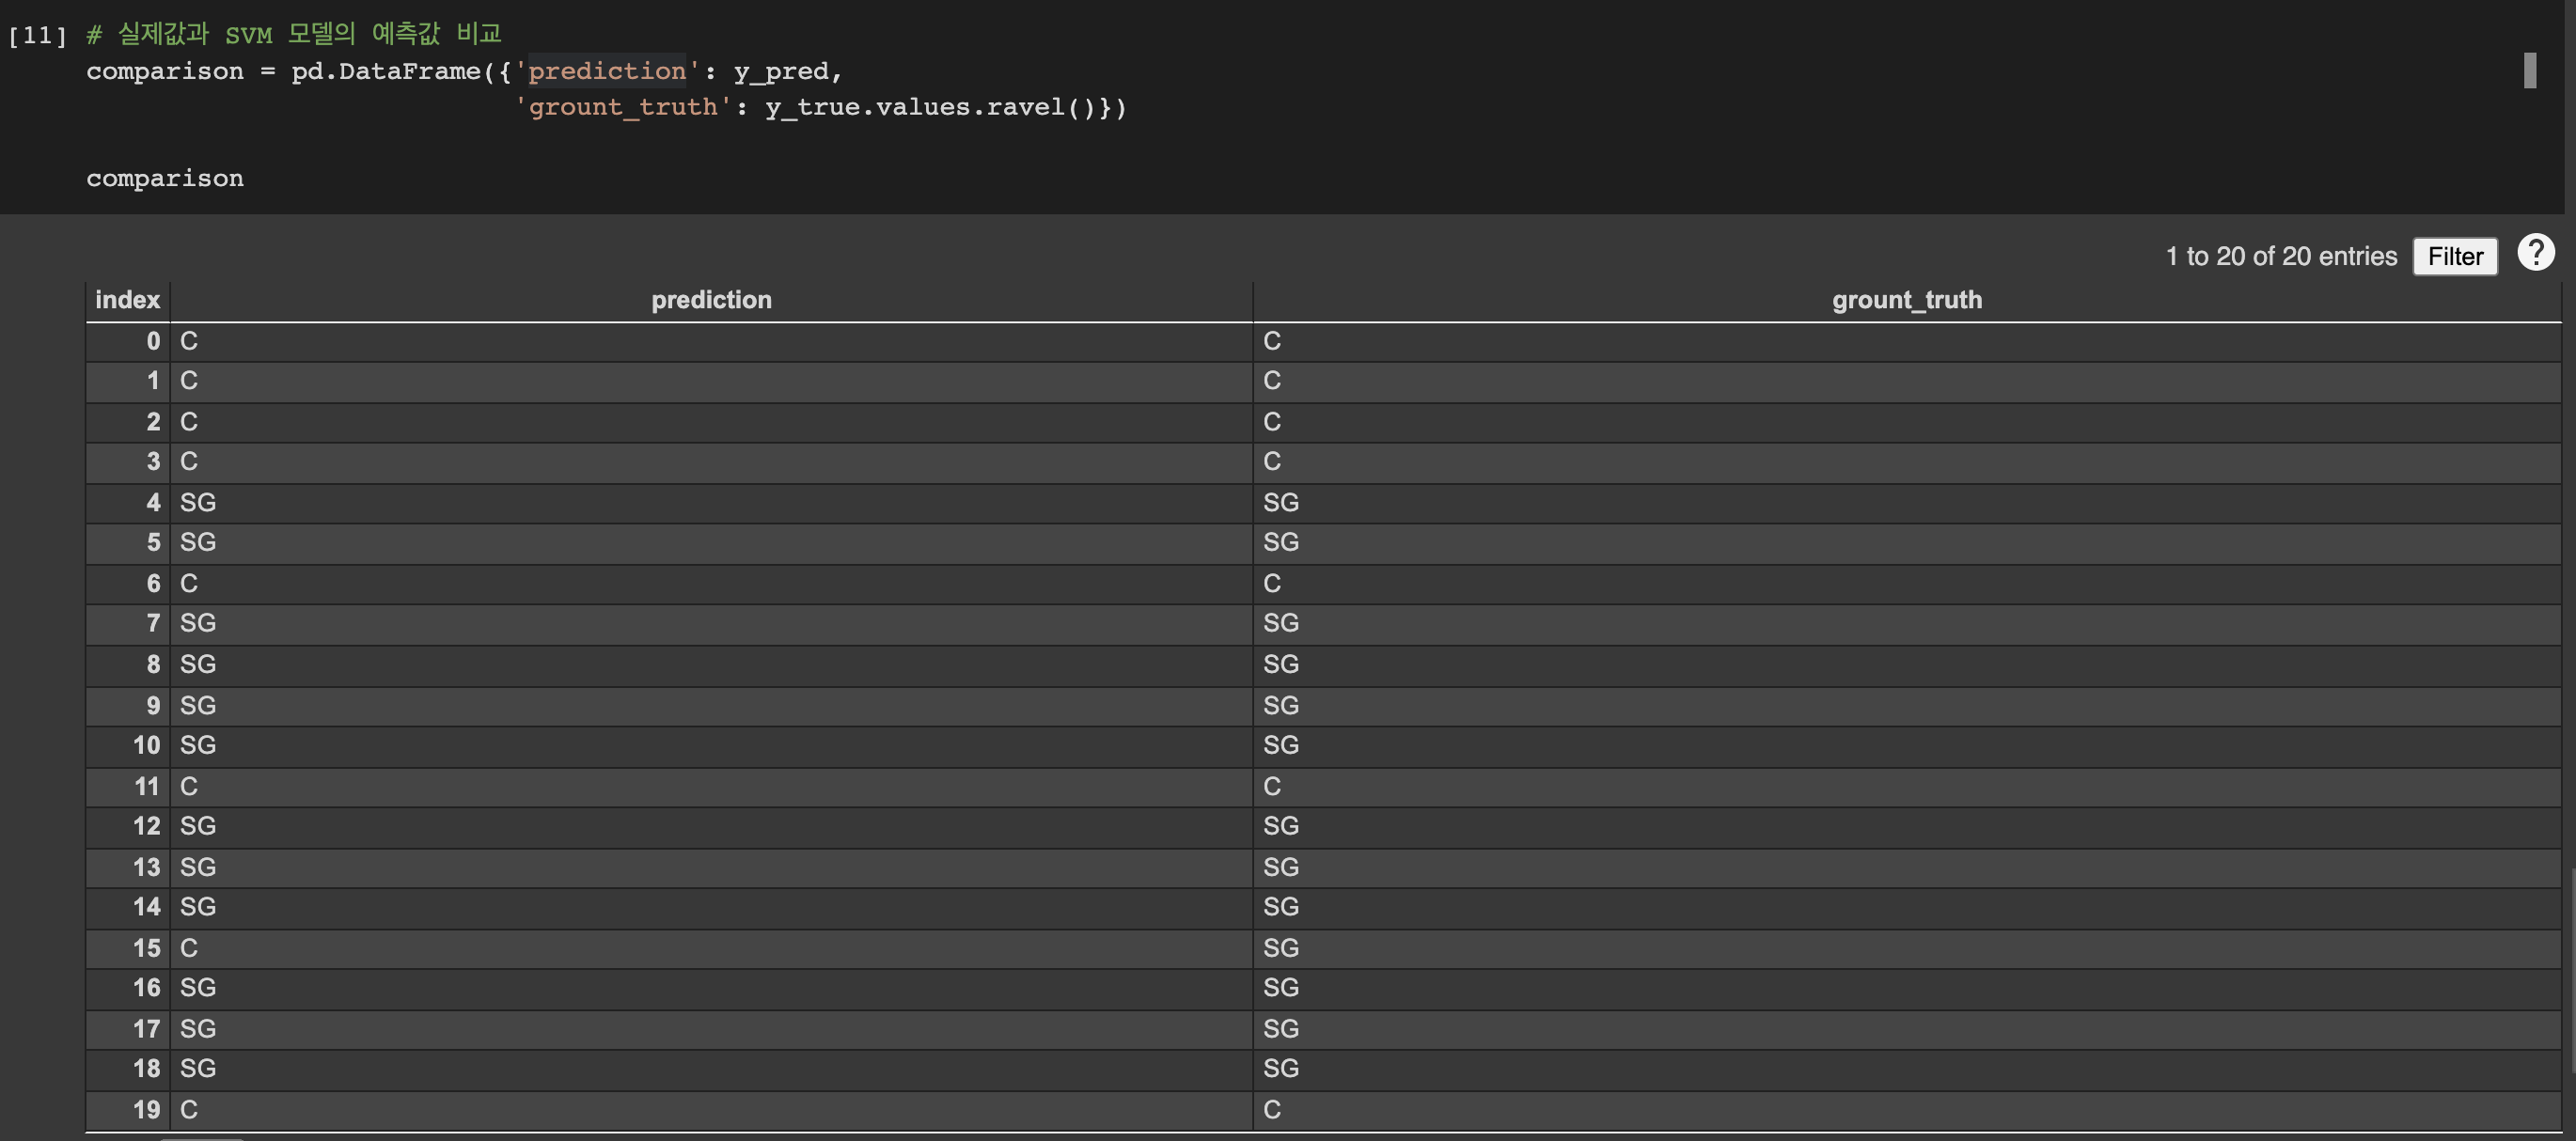Place cursor on the final comparison code line

tap(165, 179)
